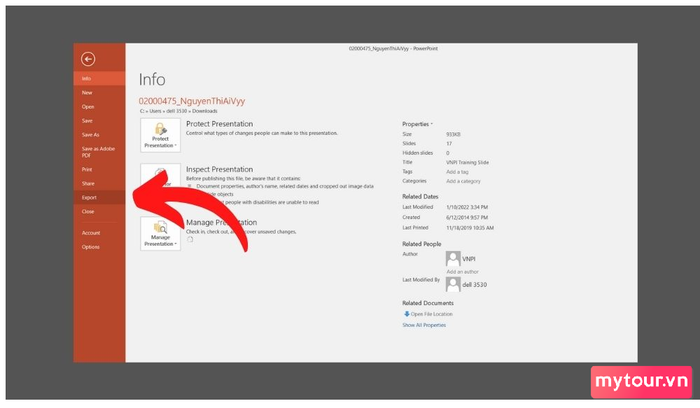Edit the VNPI Training Slide title field

pyautogui.click(x=467, y=162)
